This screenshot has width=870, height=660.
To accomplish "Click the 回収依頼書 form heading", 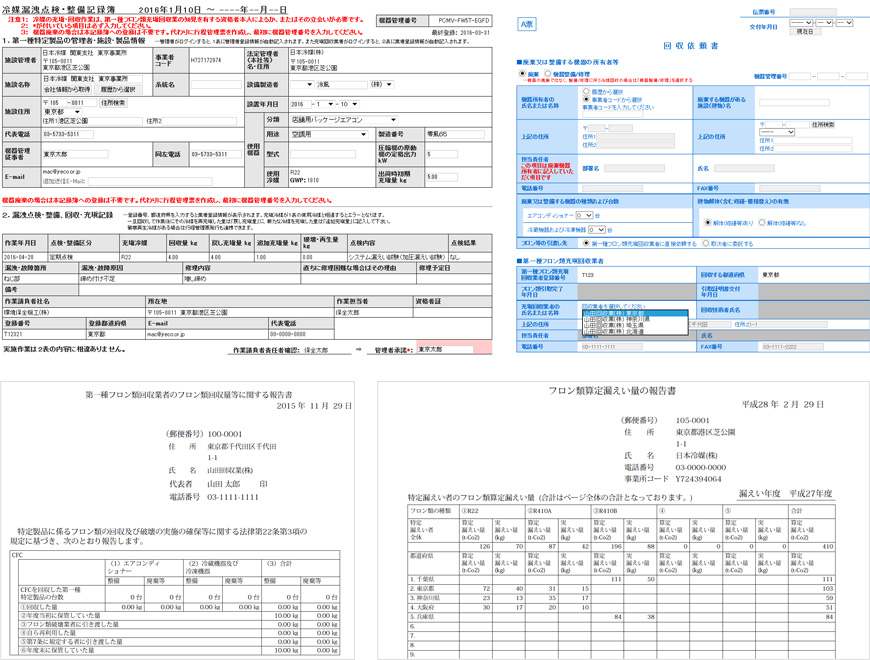I will 691,46.
